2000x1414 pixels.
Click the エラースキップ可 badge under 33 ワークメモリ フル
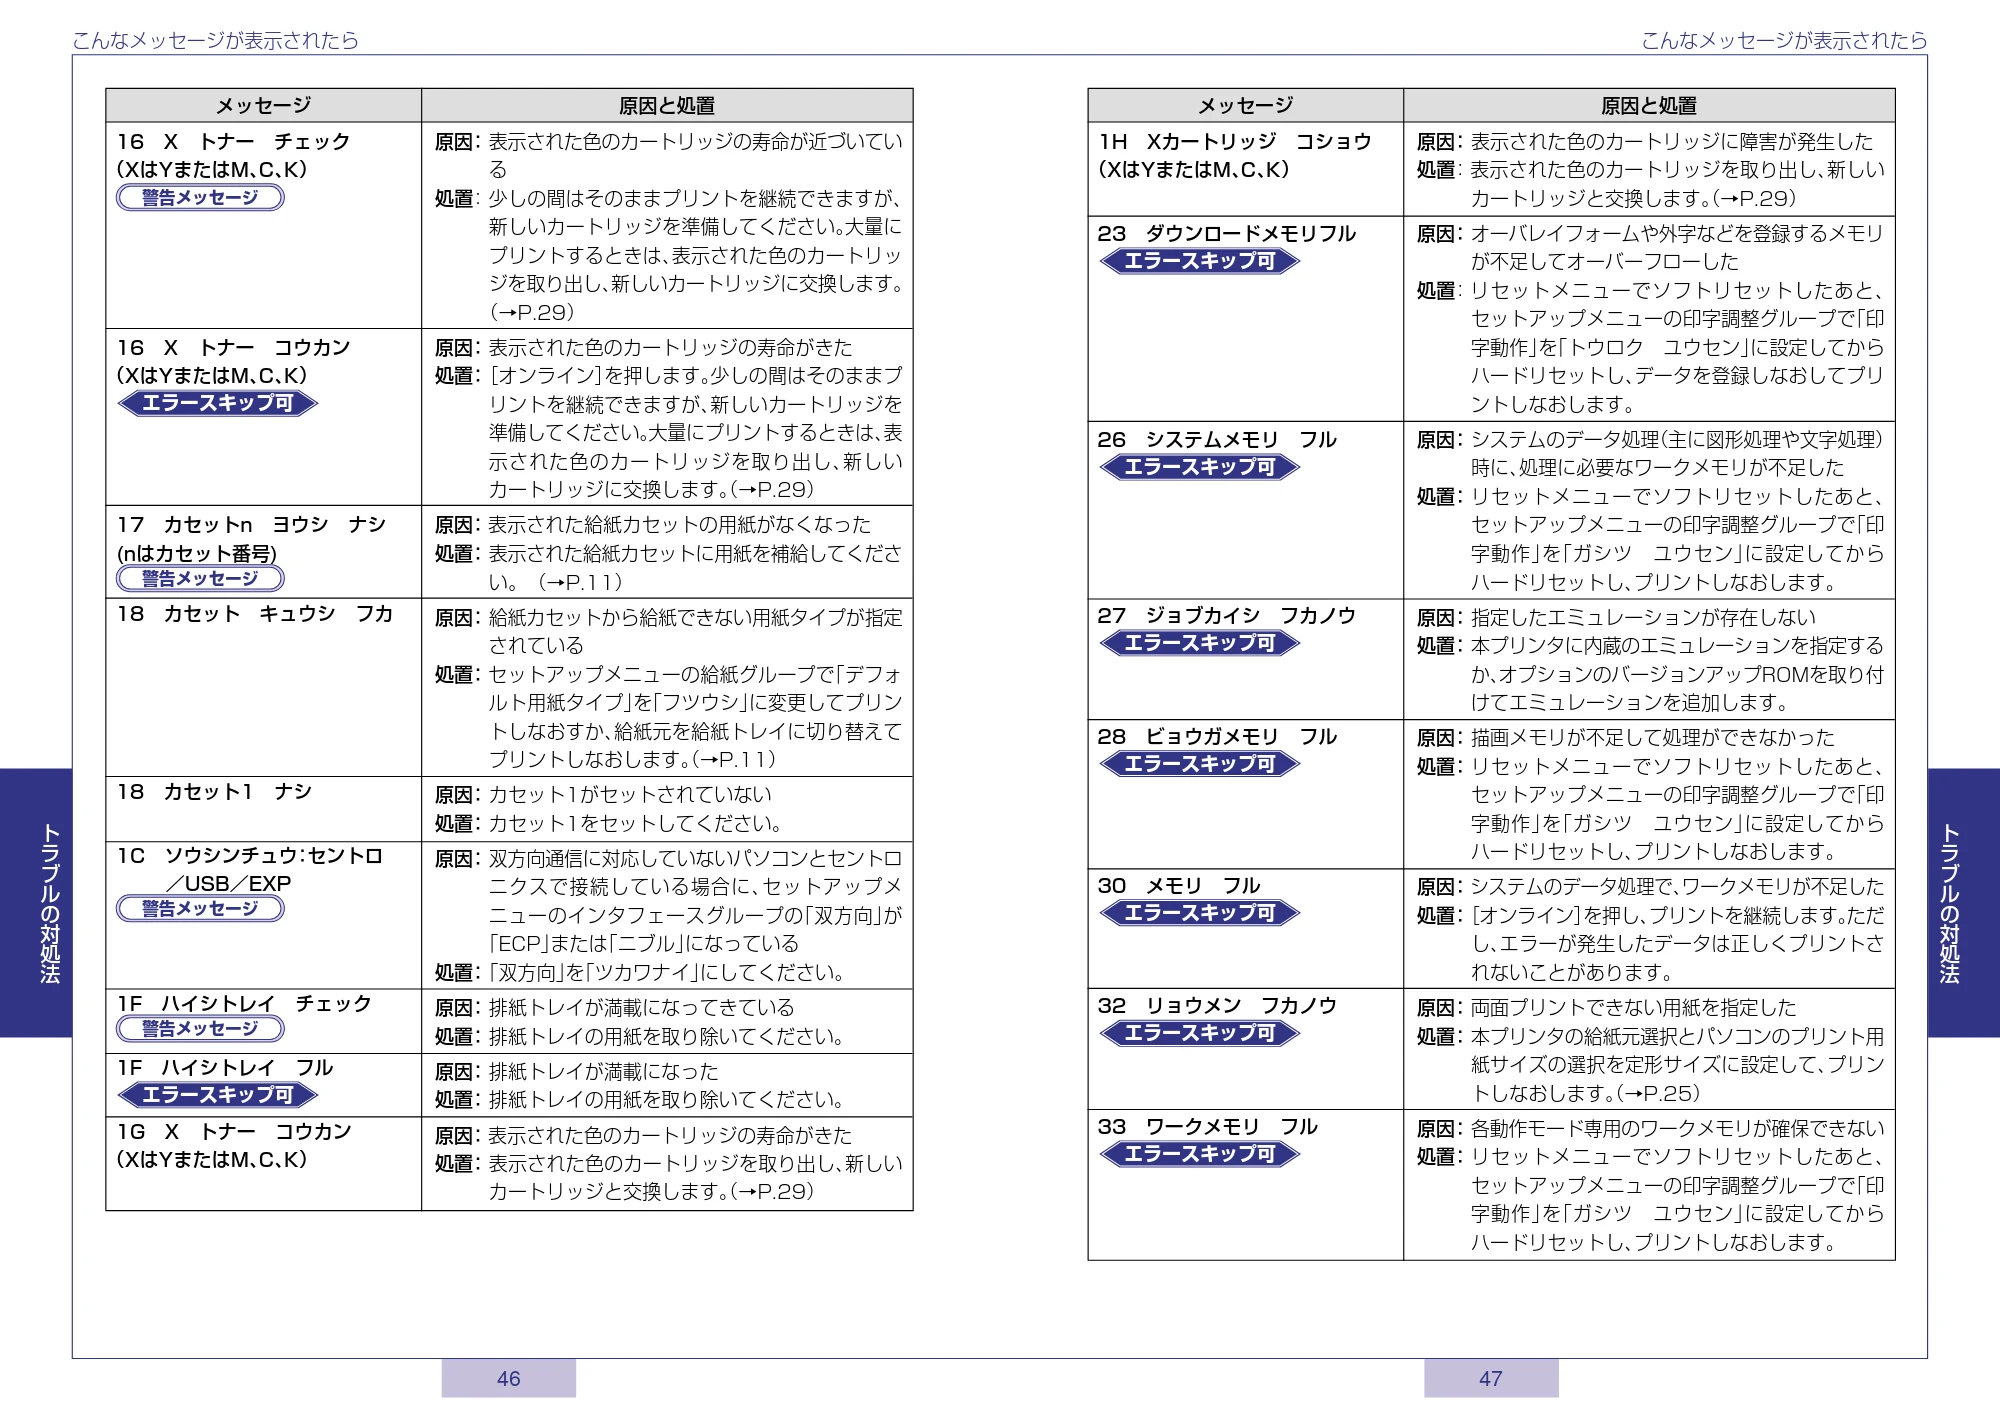1199,1154
